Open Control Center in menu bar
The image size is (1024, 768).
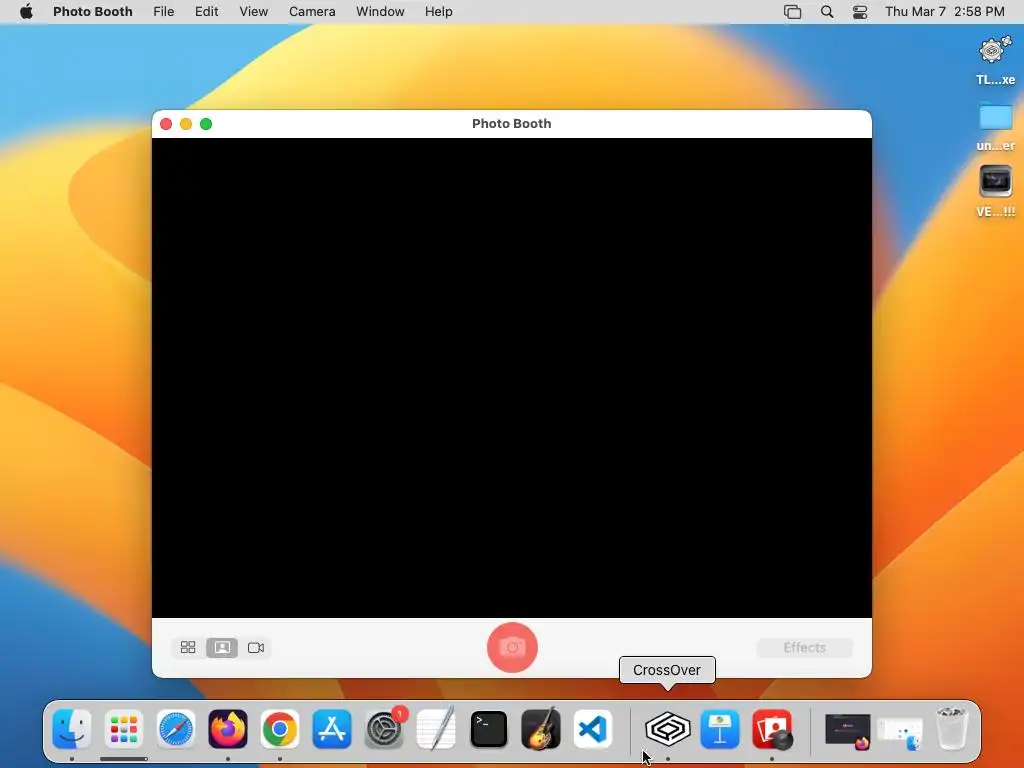(860, 12)
